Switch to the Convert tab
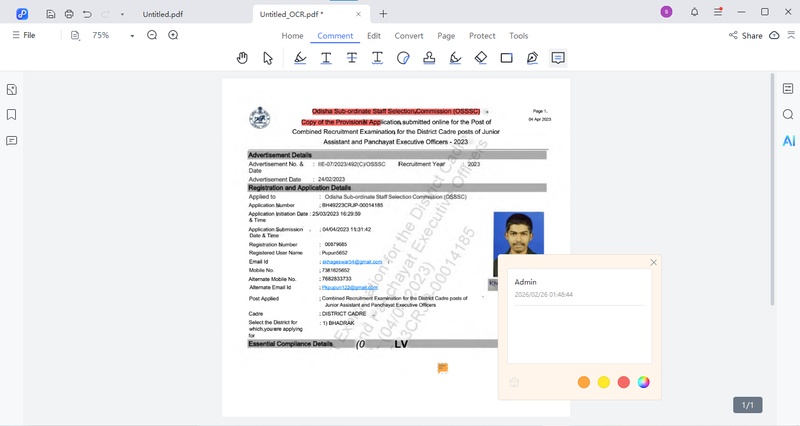800x426 pixels. (x=409, y=36)
